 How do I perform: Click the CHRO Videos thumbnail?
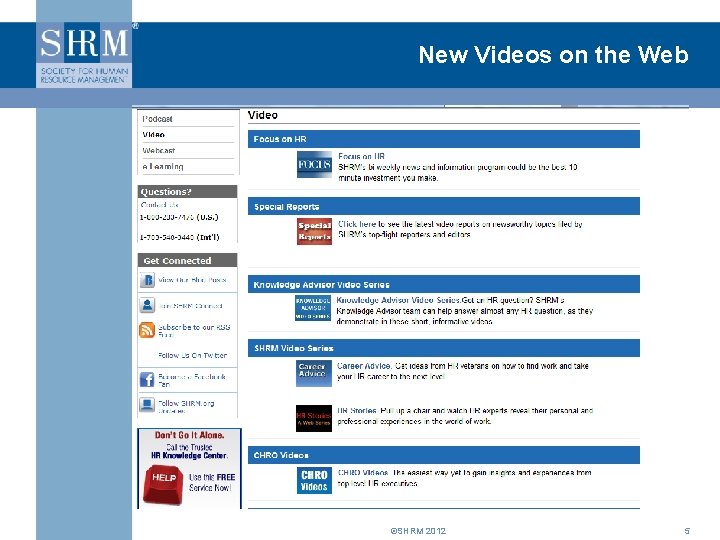coord(314,480)
